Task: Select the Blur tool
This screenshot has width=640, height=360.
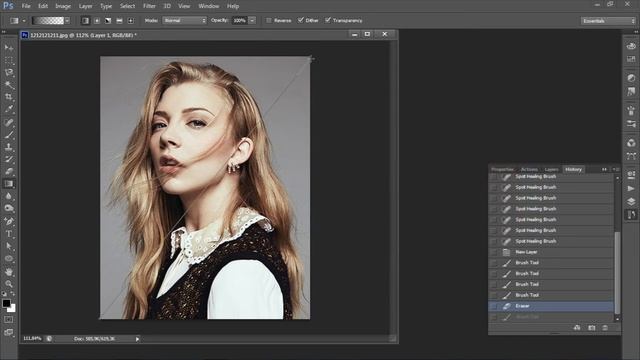Action: tap(9, 196)
